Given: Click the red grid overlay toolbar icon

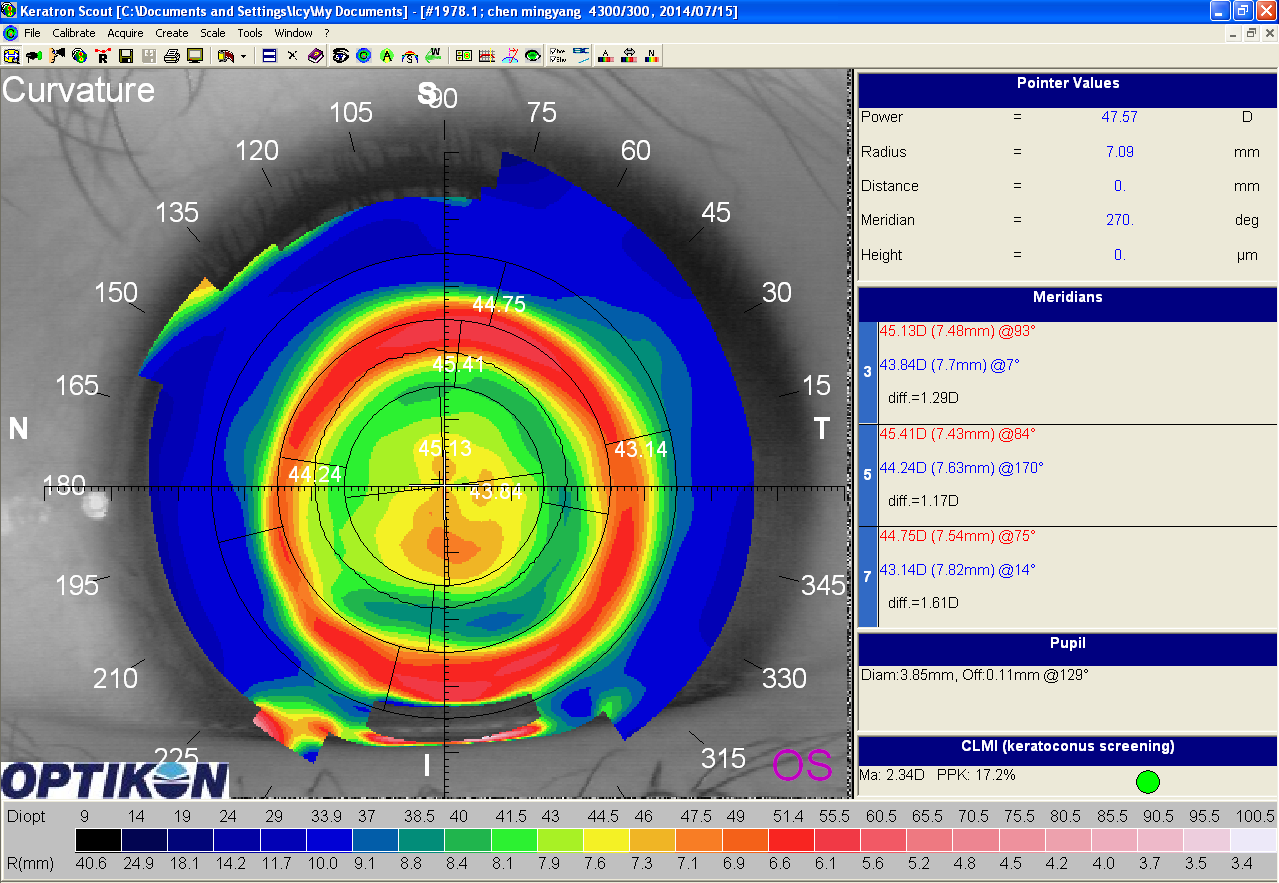Looking at the screenshot, I should click(x=487, y=55).
